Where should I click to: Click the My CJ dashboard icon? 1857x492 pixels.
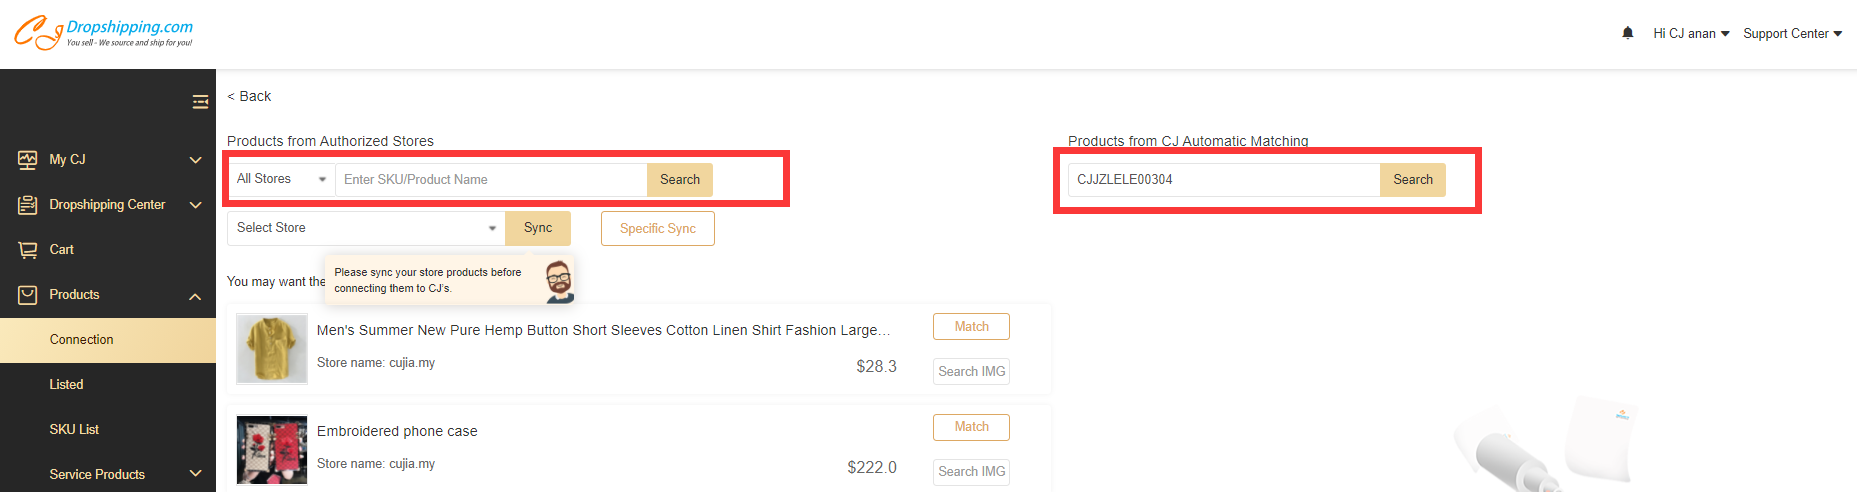pos(27,160)
